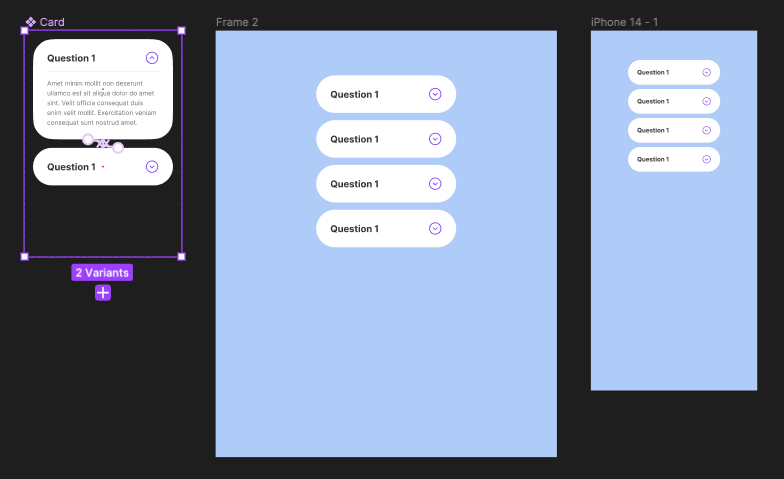This screenshot has width=784, height=479.
Task: Click top-left selection handle of Card
Action: point(24,30)
